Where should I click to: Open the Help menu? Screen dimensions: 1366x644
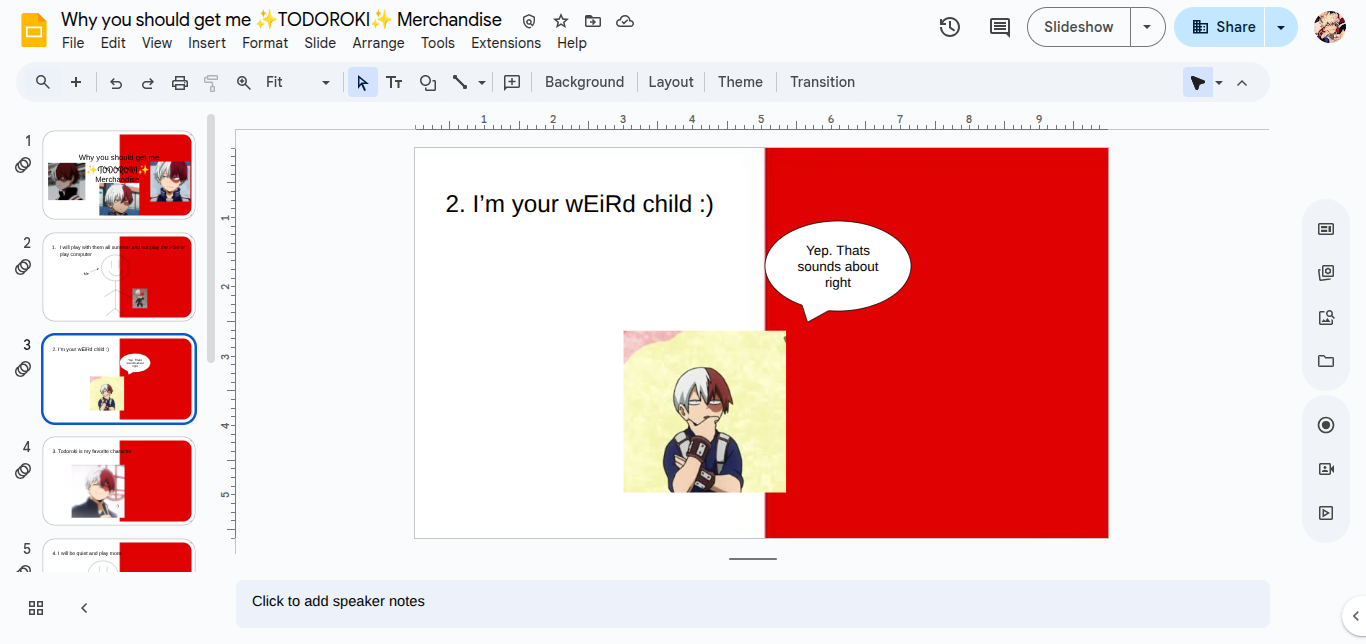(x=572, y=43)
